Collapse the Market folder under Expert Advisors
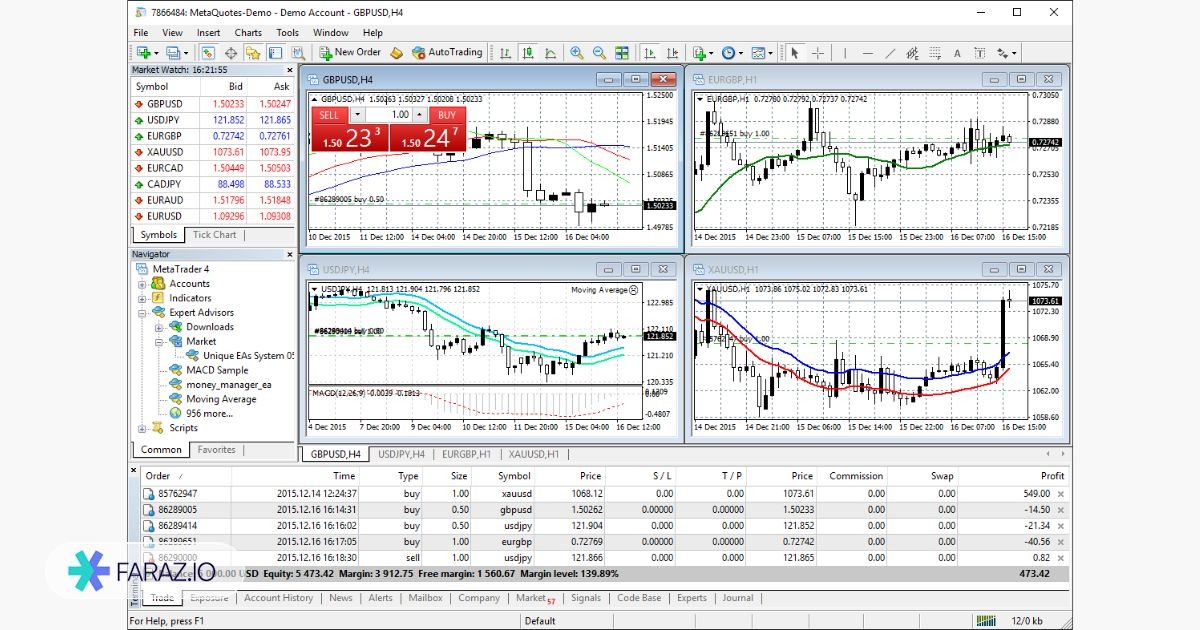 (158, 343)
